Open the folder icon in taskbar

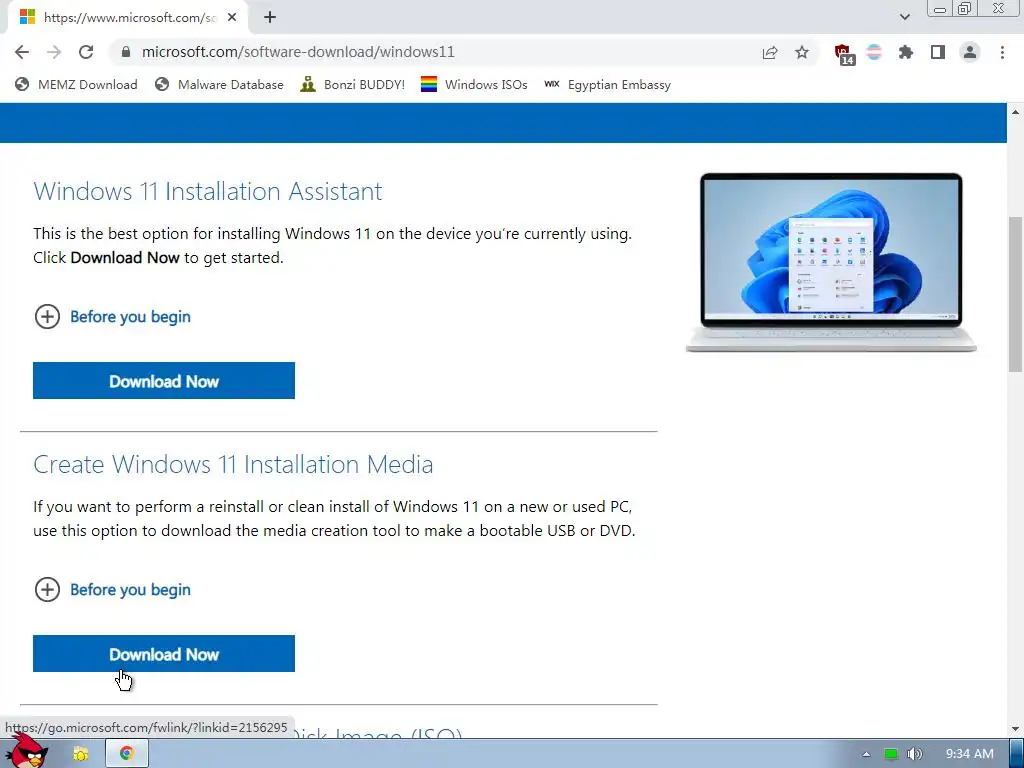(x=80, y=754)
